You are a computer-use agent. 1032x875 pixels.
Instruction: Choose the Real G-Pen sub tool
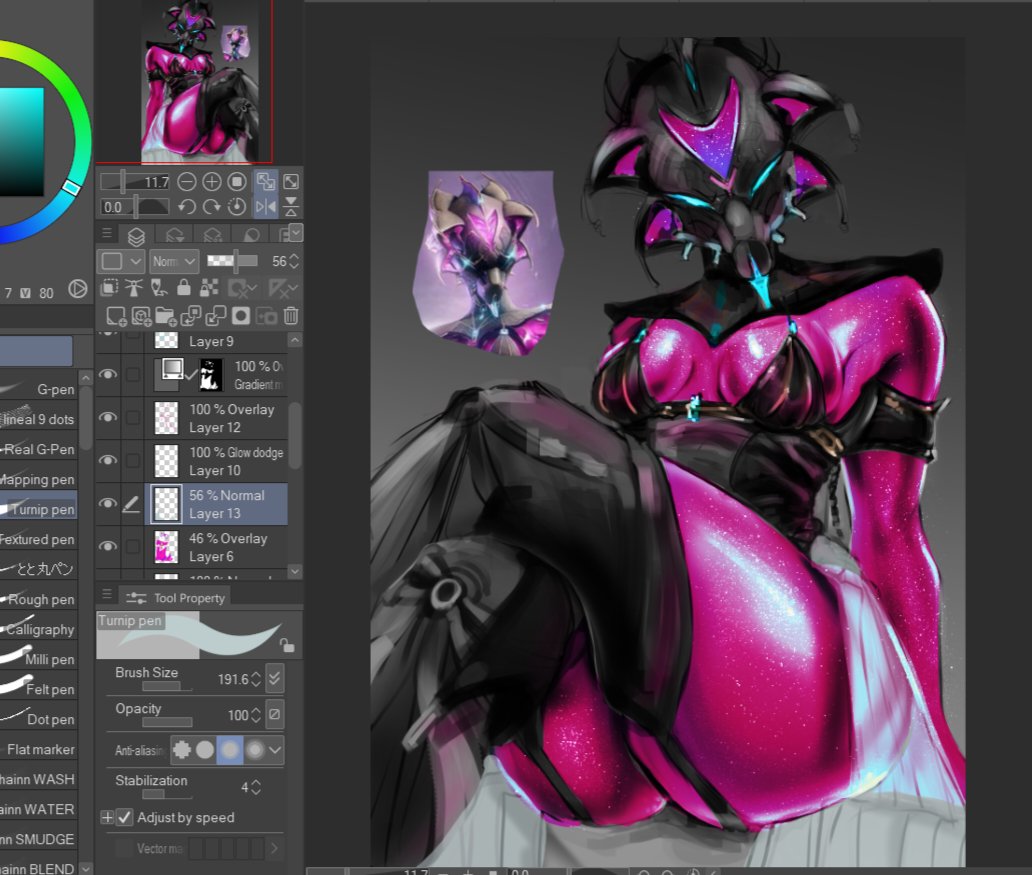(x=39, y=449)
